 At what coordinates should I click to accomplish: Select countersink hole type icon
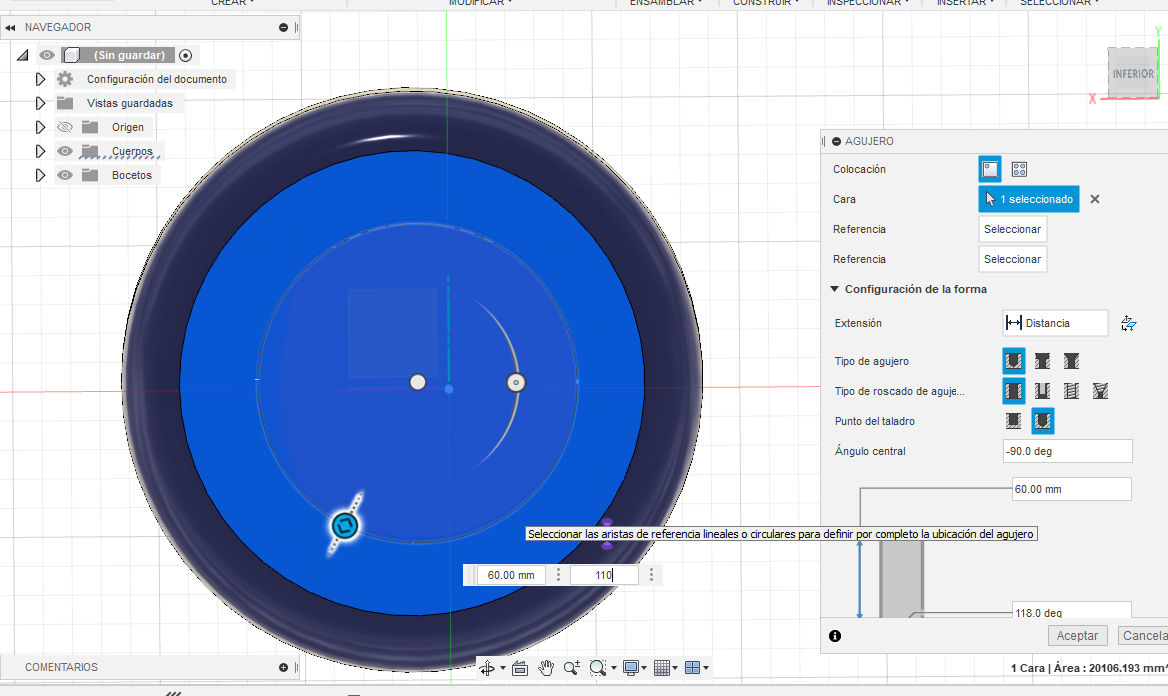(x=1071, y=361)
